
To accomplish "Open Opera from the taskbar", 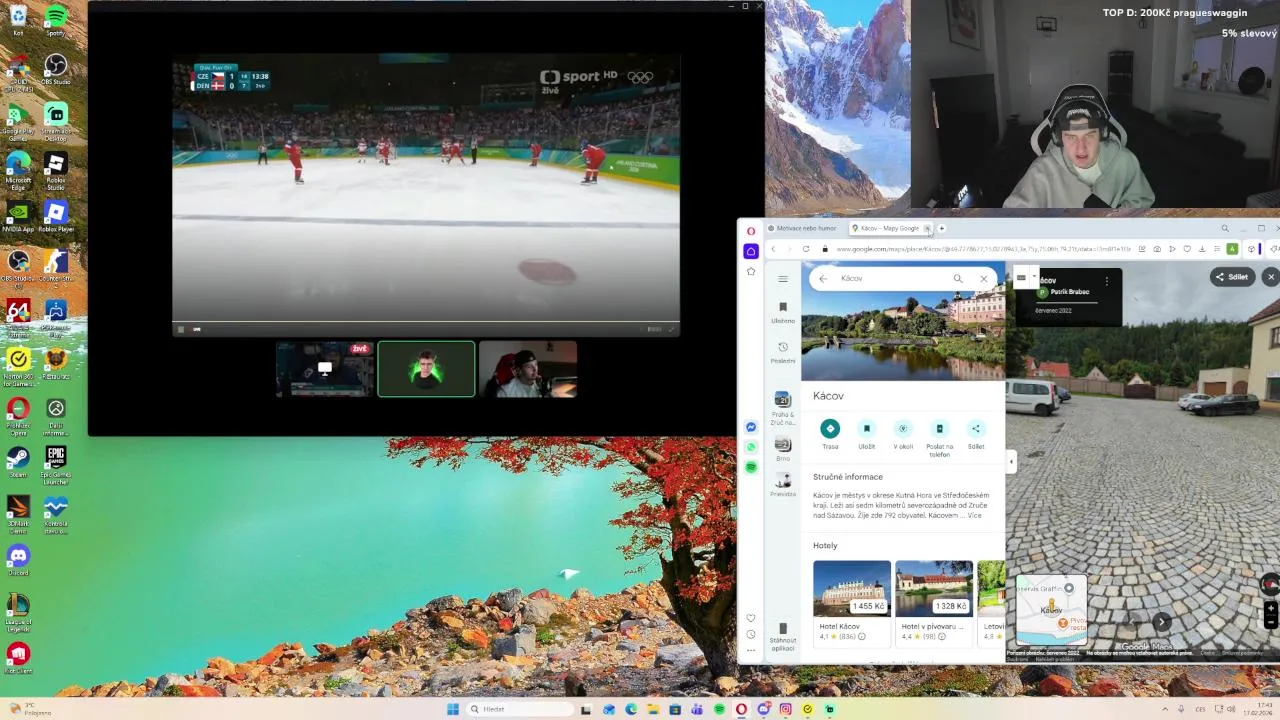I will pyautogui.click(x=741, y=709).
